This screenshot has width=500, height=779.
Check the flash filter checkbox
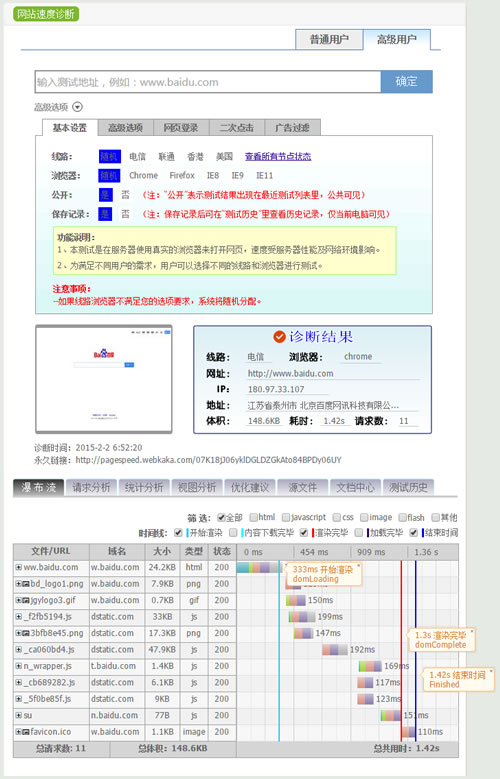(403, 518)
